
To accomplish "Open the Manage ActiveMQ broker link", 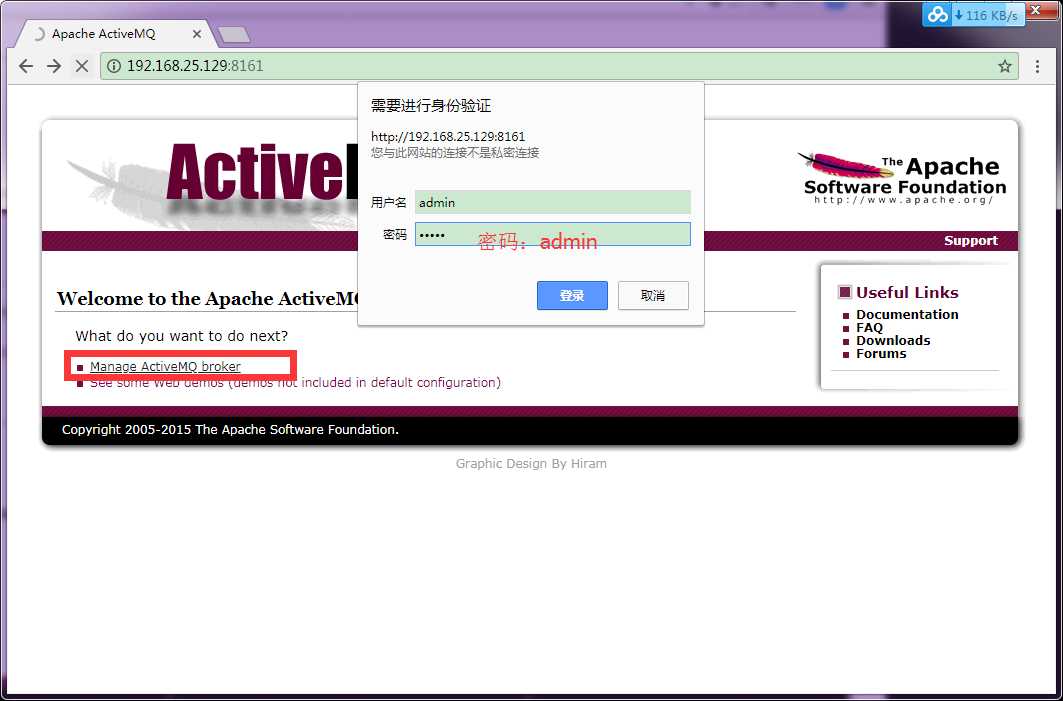I will pos(165,366).
